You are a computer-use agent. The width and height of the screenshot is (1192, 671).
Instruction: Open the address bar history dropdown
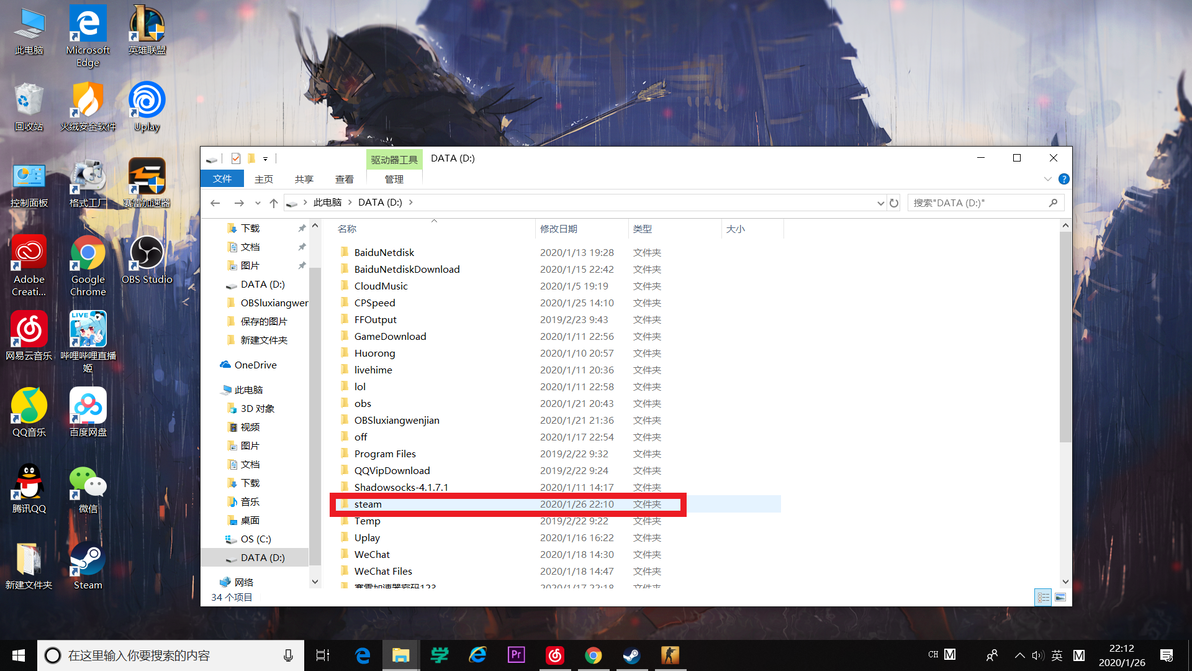pos(880,203)
